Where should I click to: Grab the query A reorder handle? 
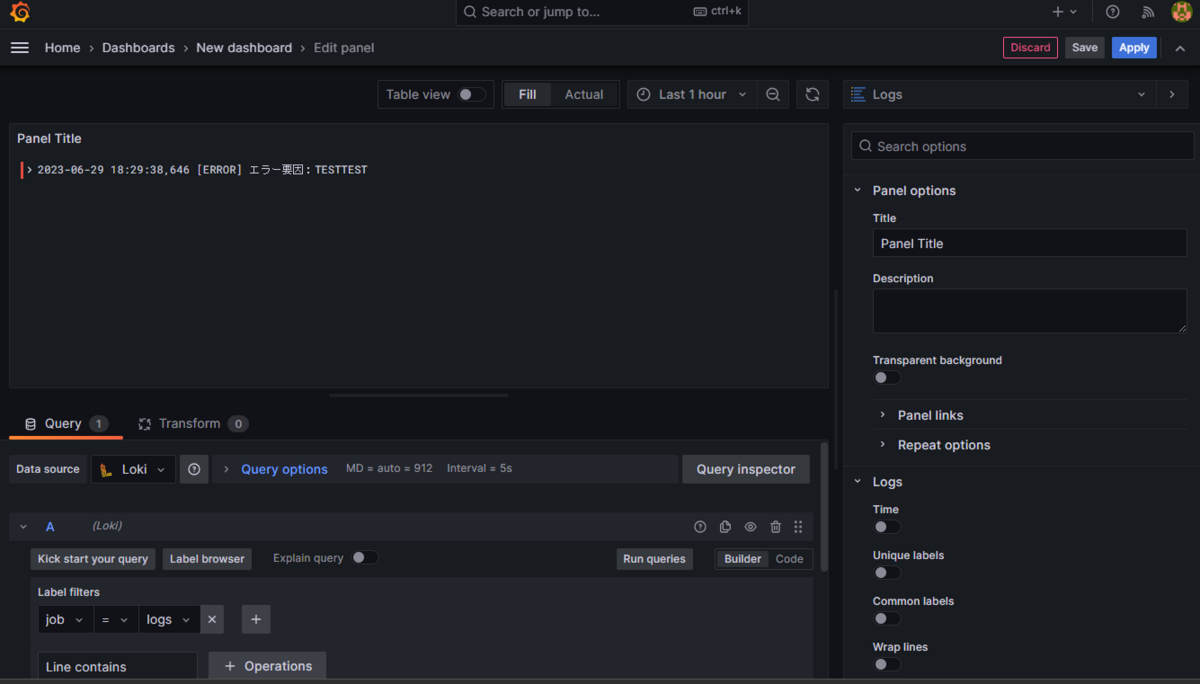coord(798,527)
